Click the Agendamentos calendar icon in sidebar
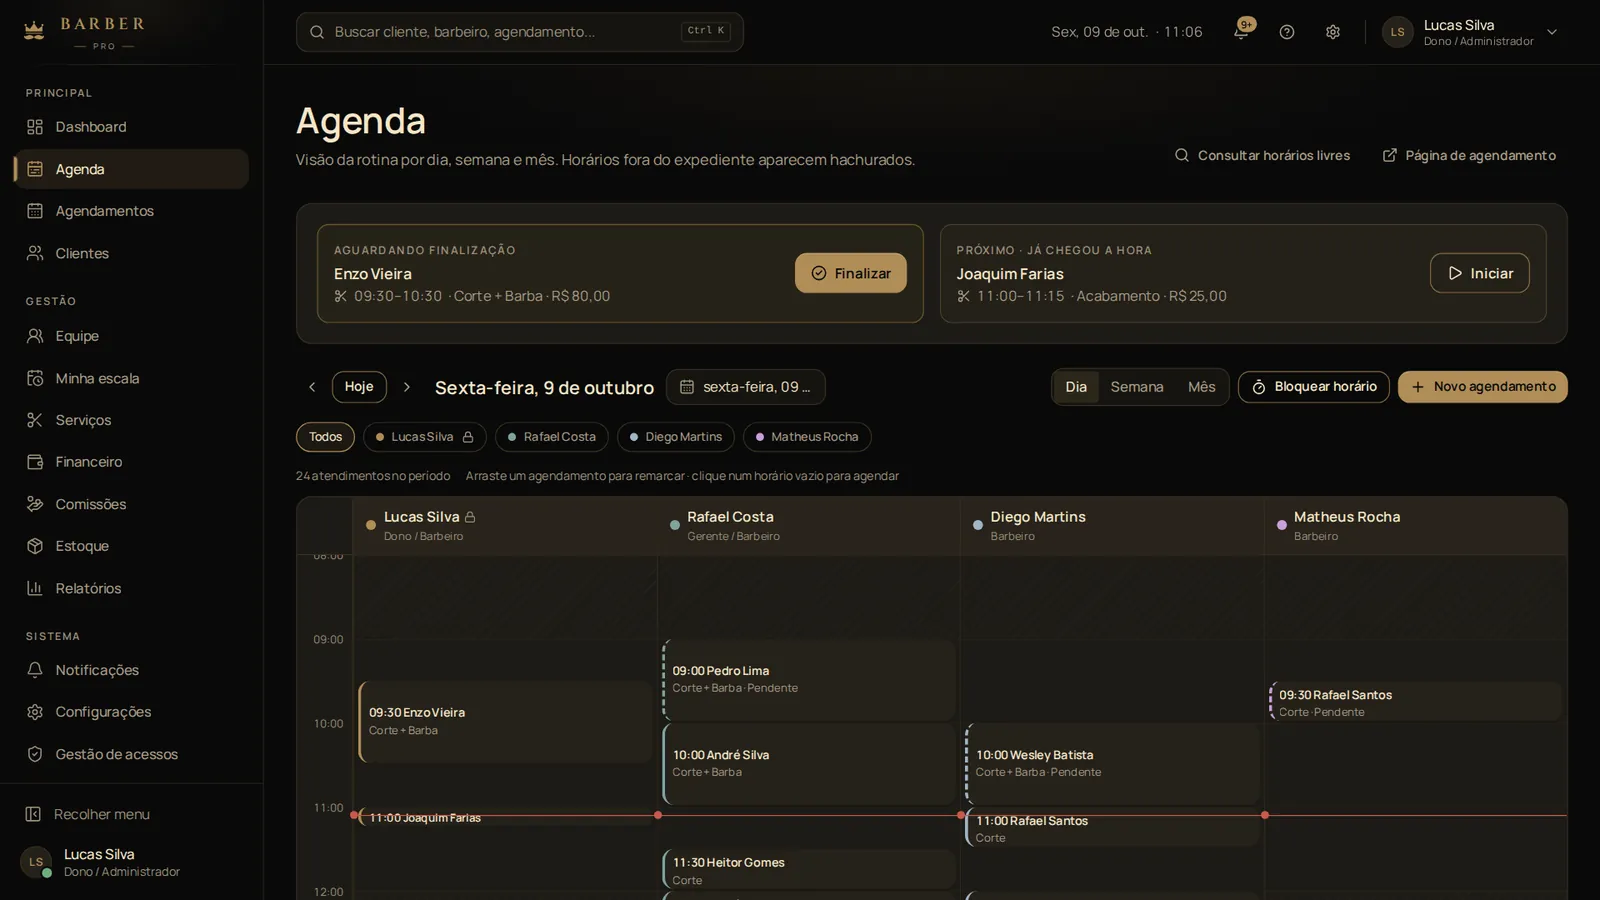Image resolution: width=1600 pixels, height=900 pixels. 35,211
